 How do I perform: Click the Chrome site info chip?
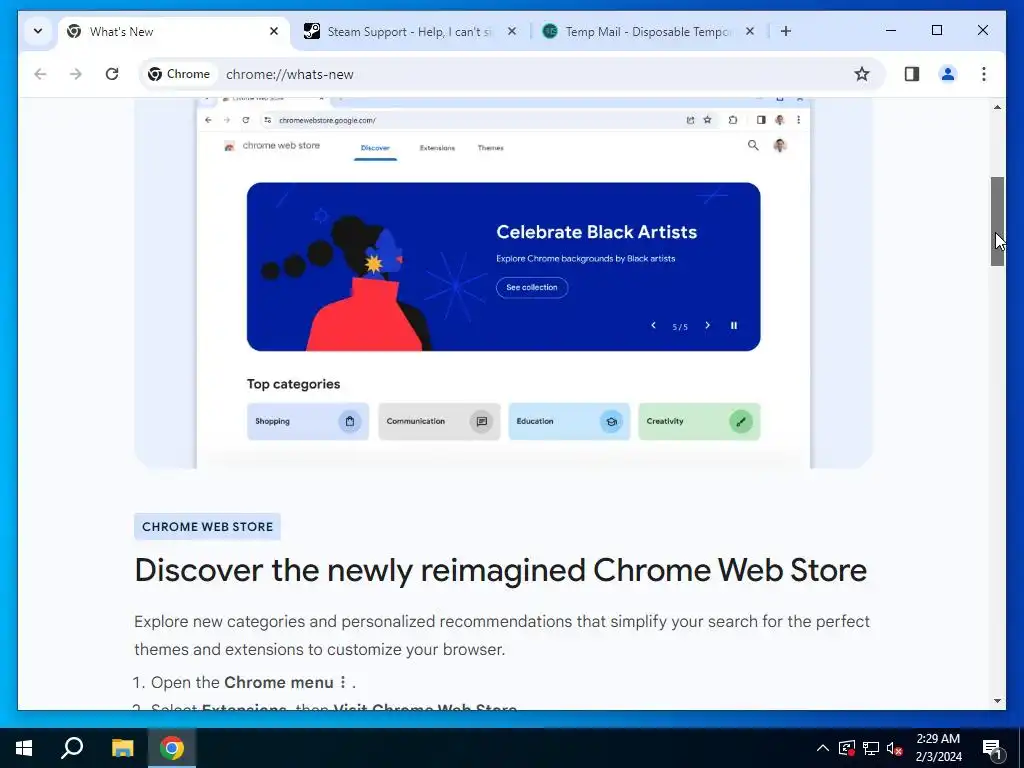179,74
